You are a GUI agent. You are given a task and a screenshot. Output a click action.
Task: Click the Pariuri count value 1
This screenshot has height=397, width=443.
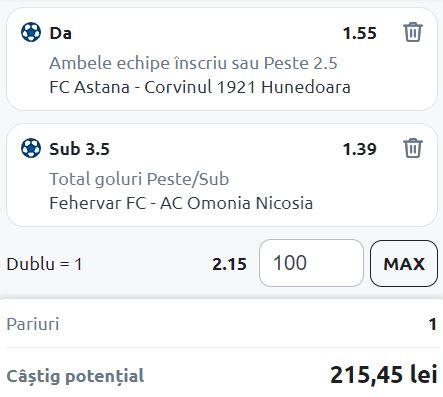(x=433, y=324)
